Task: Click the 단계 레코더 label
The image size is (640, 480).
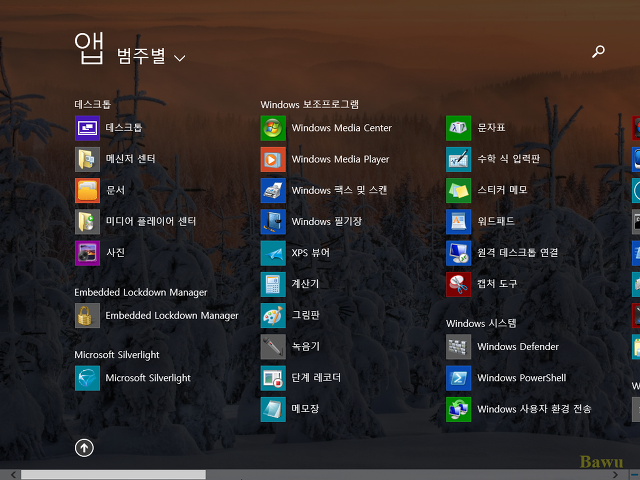Action: (x=316, y=378)
